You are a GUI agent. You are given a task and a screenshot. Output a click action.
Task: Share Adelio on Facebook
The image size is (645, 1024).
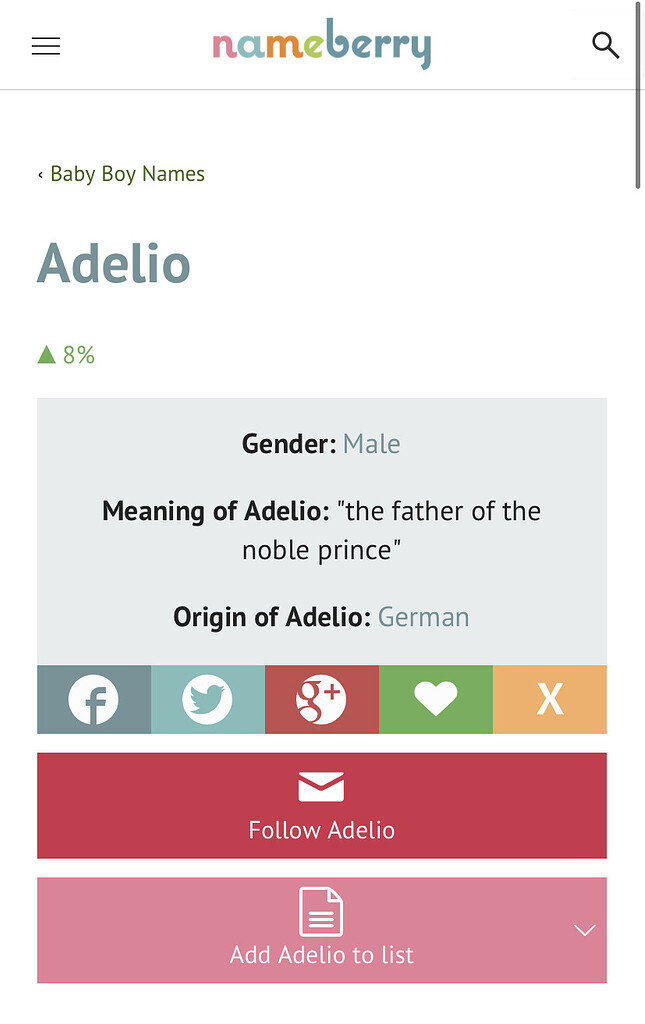(x=94, y=699)
